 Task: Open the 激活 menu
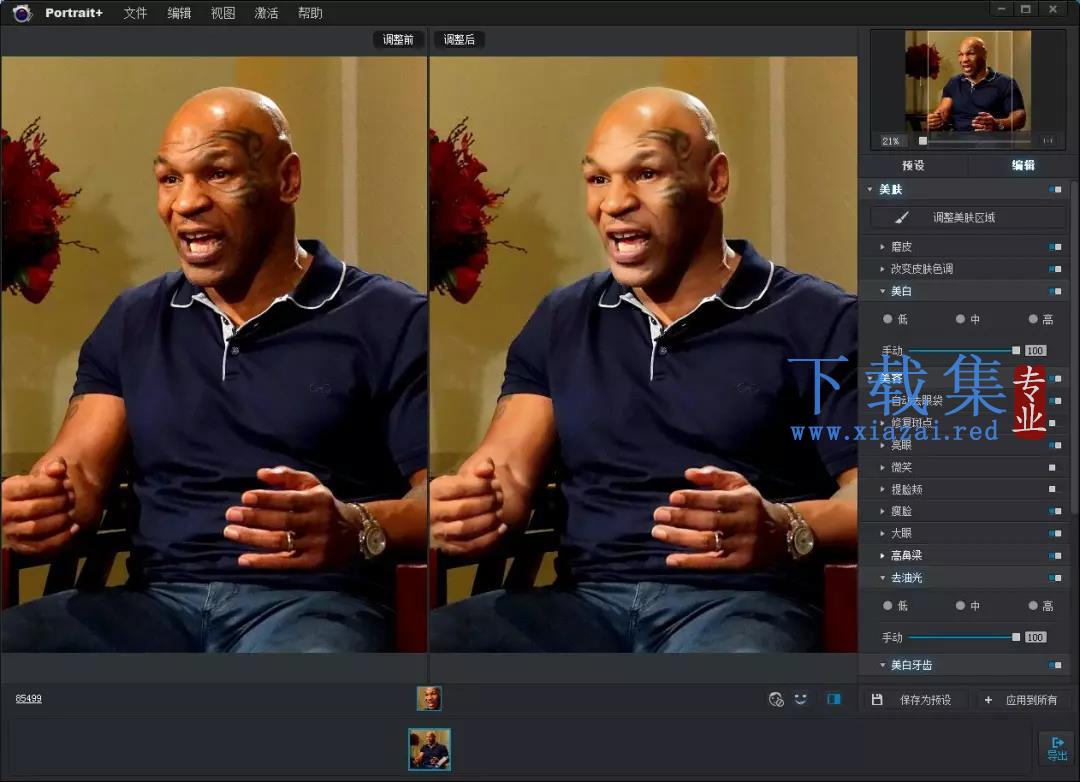(267, 13)
